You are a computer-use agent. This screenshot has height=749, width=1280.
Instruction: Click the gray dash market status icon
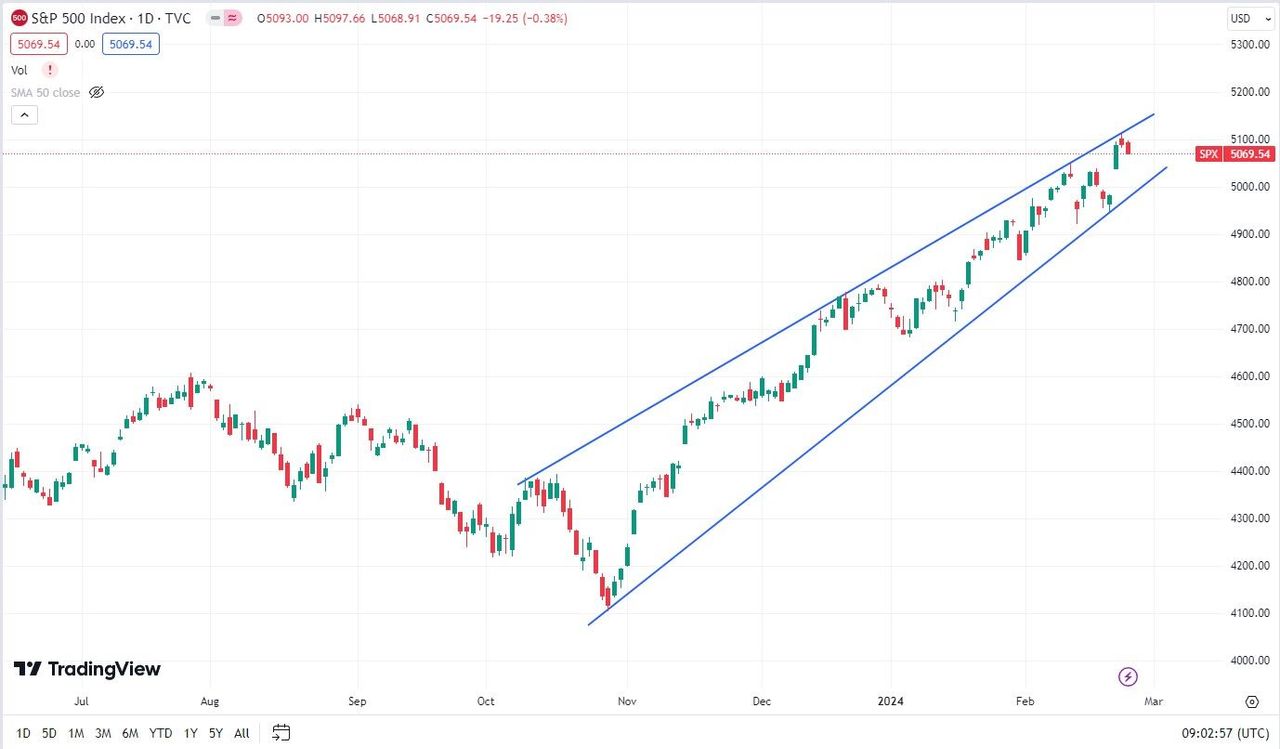215,18
